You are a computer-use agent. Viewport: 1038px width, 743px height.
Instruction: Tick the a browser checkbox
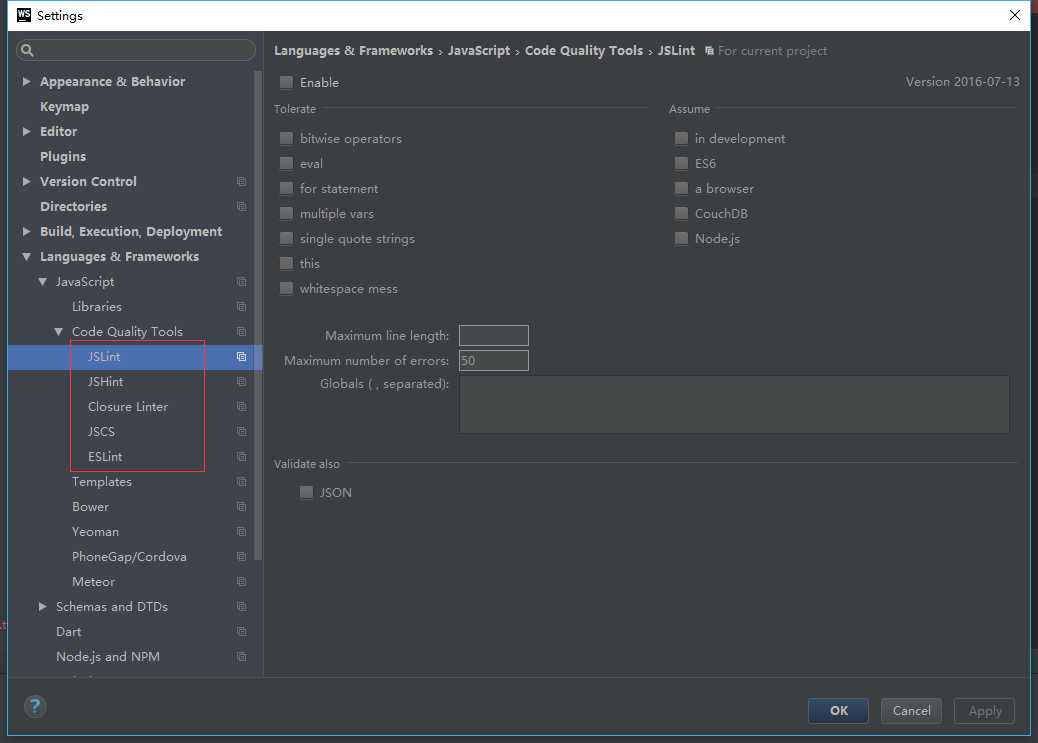(x=681, y=189)
